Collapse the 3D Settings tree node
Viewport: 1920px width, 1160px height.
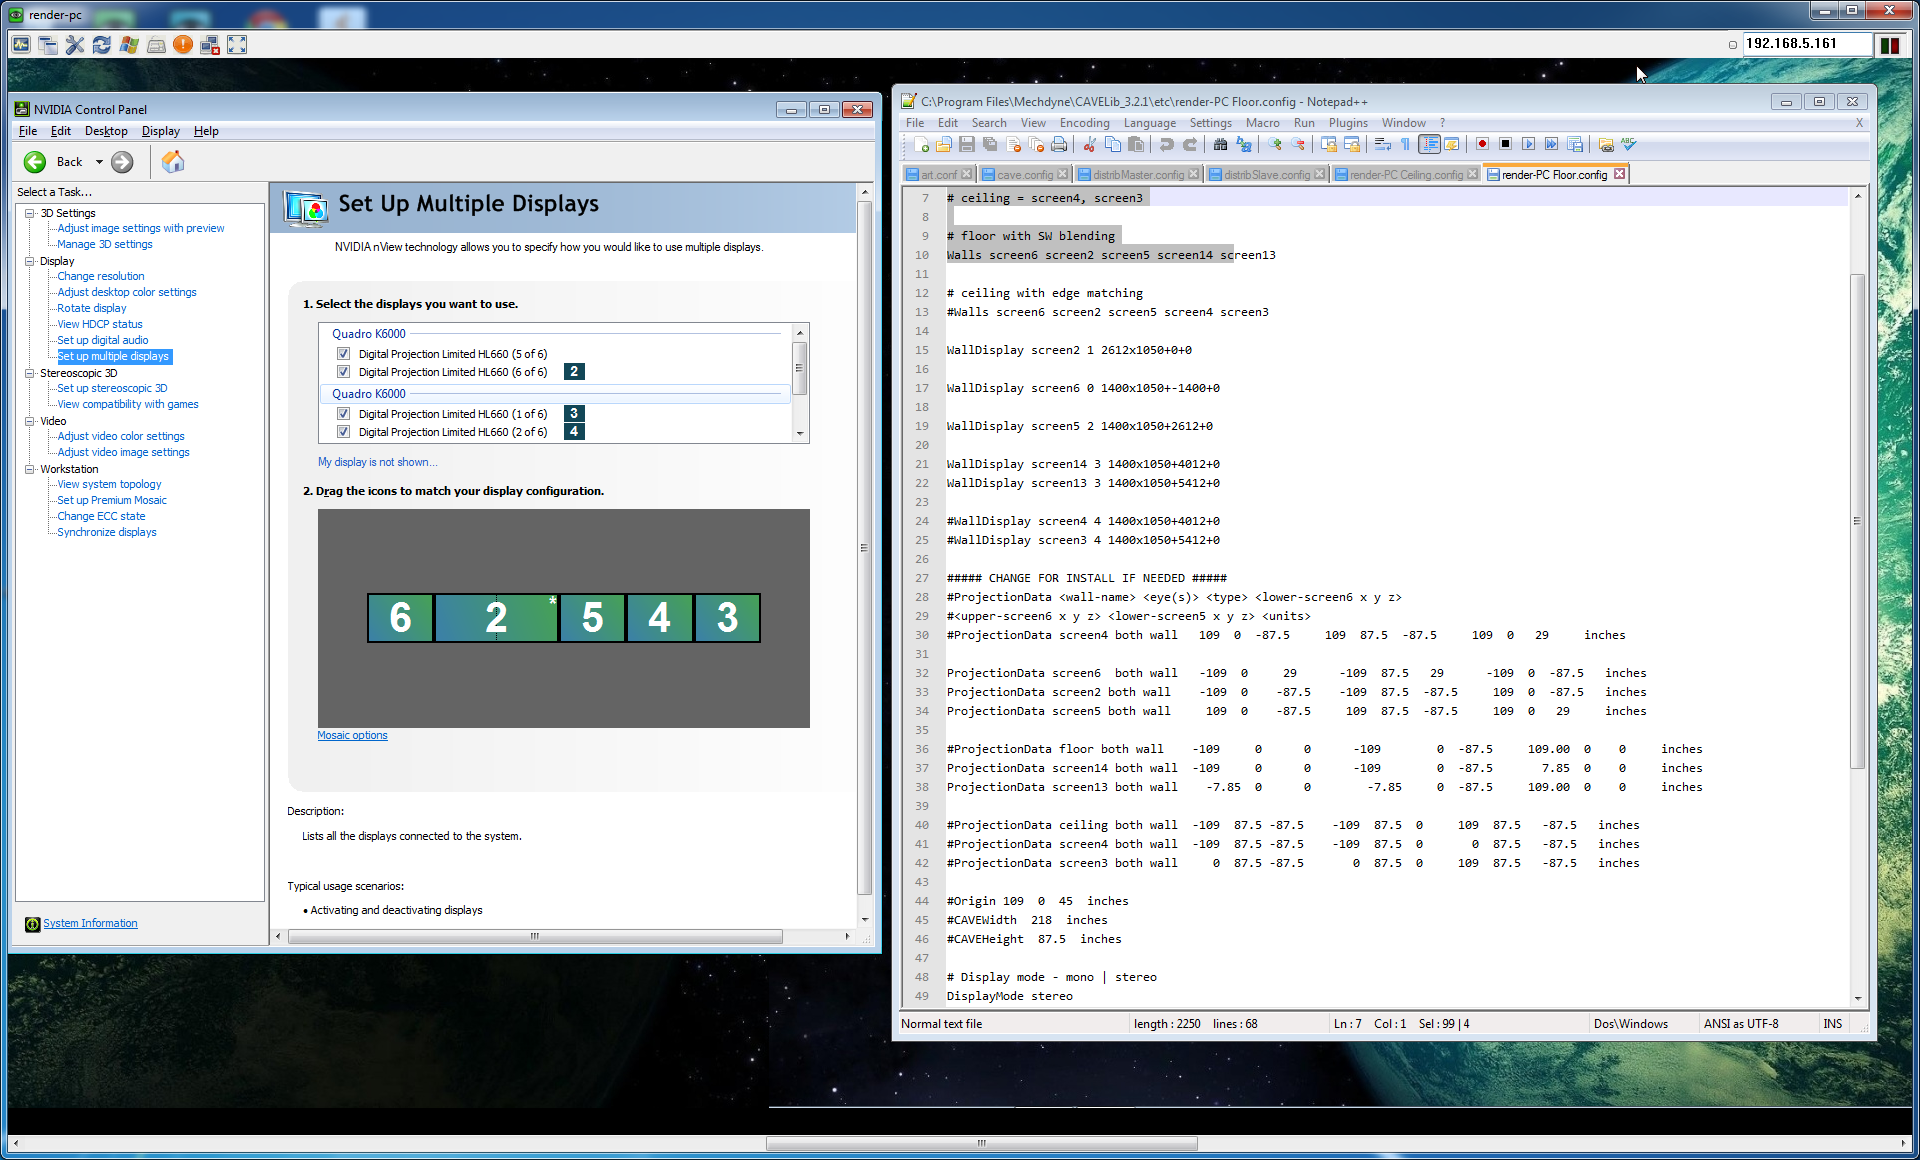(30, 213)
